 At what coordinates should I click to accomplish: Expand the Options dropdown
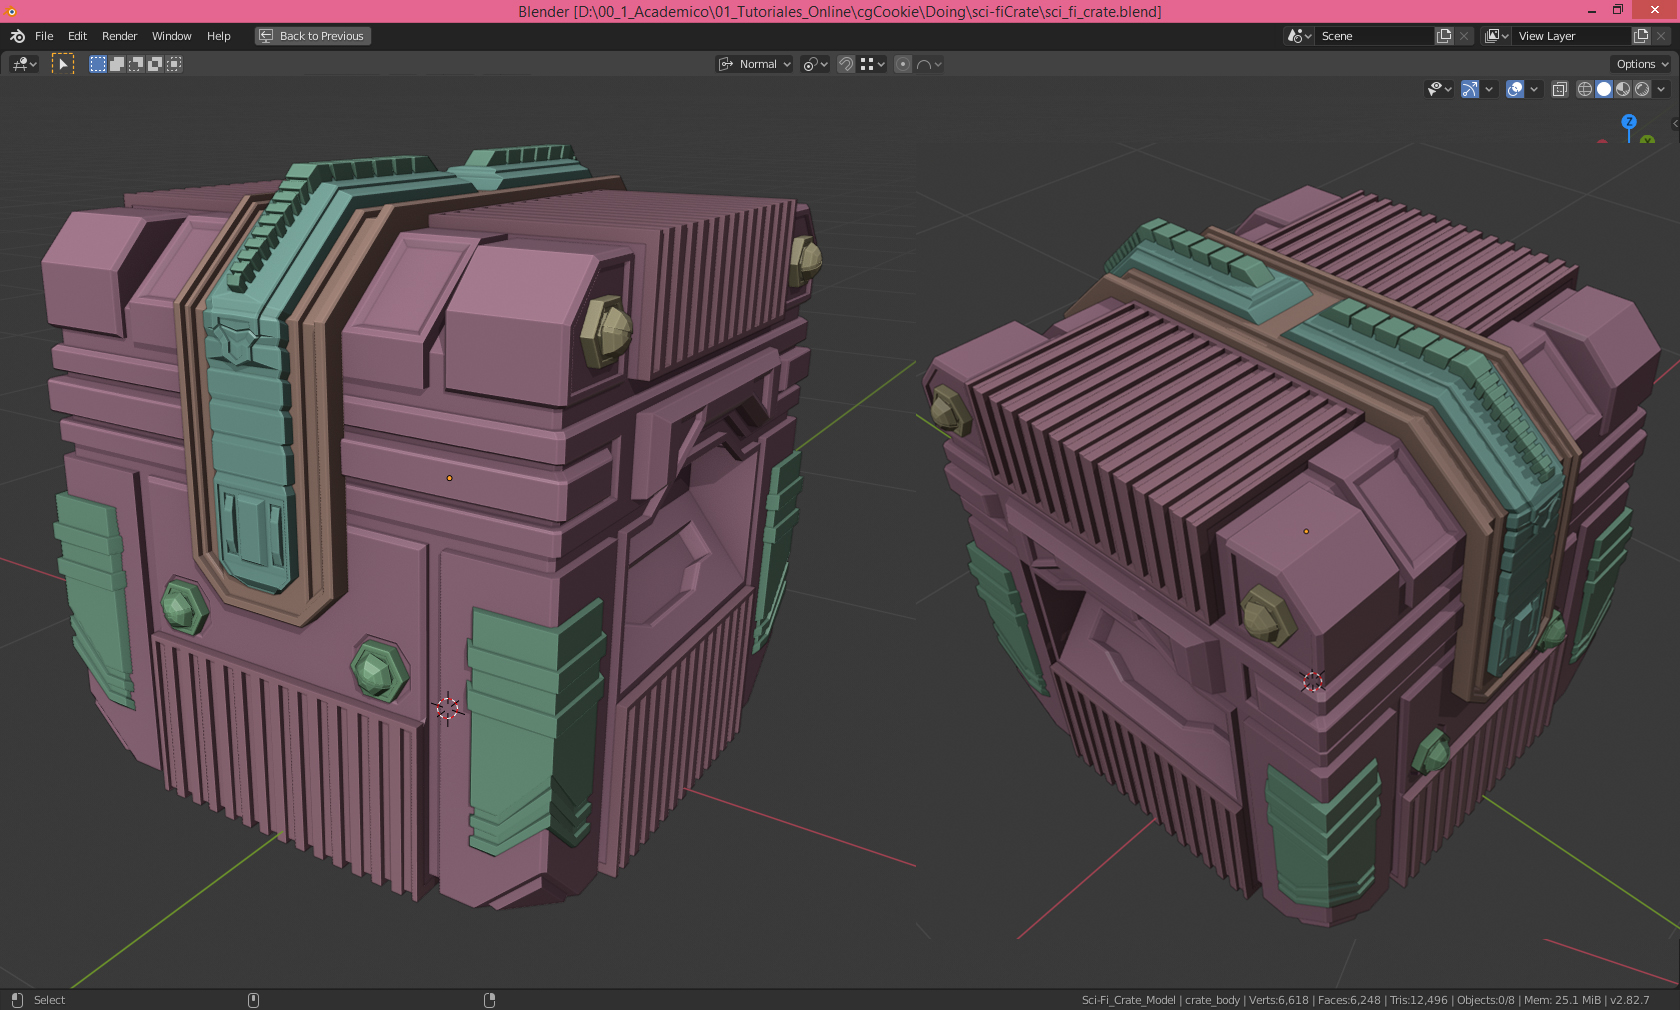pos(1642,64)
